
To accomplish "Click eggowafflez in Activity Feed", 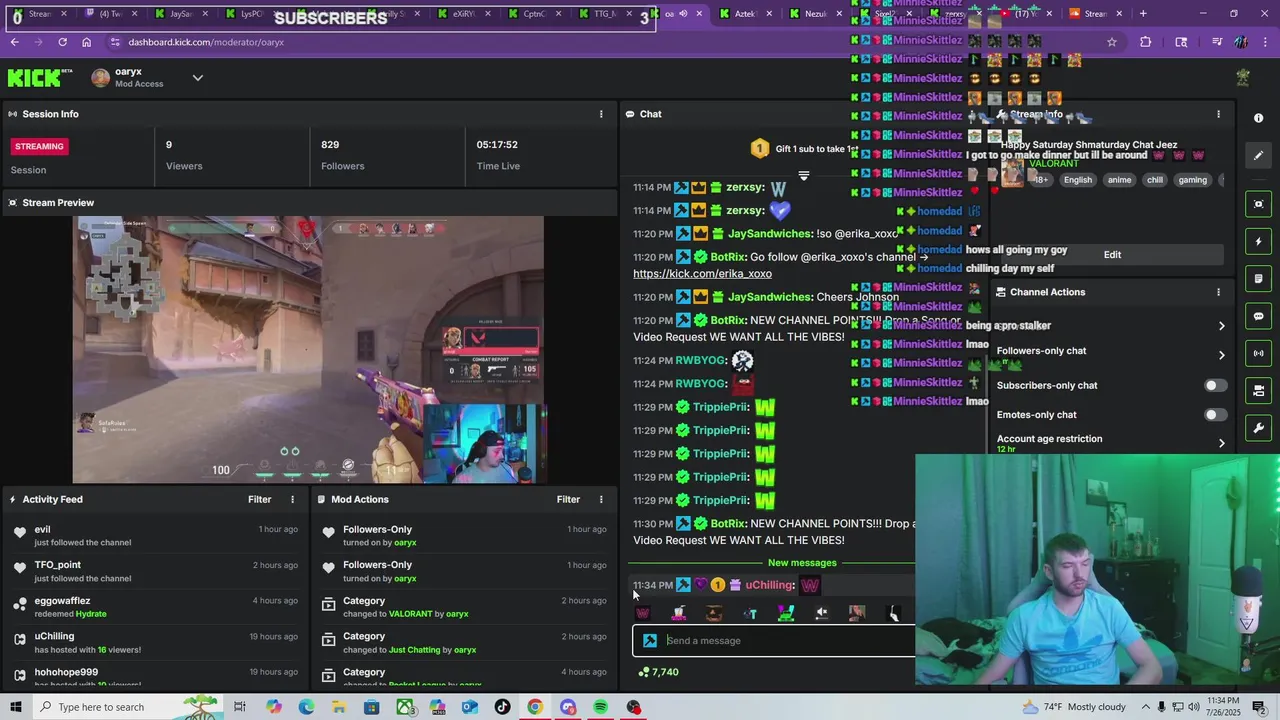I will point(62,601).
